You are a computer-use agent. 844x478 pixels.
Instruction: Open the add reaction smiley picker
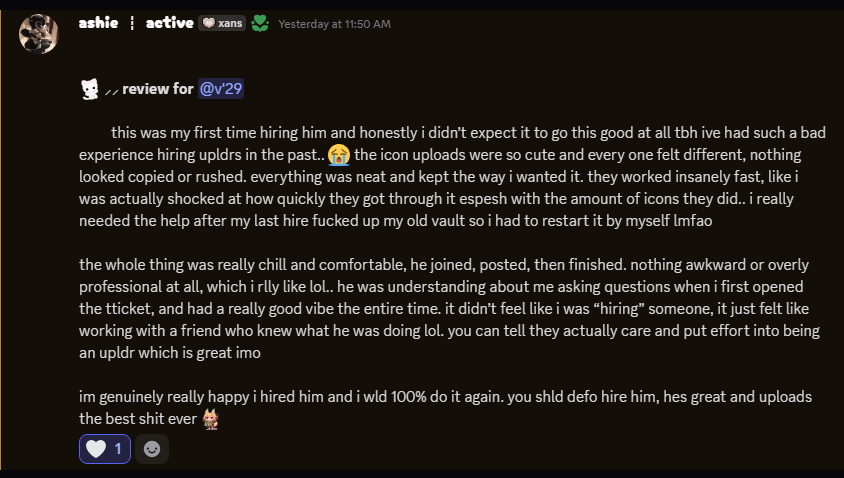[x=152, y=449]
